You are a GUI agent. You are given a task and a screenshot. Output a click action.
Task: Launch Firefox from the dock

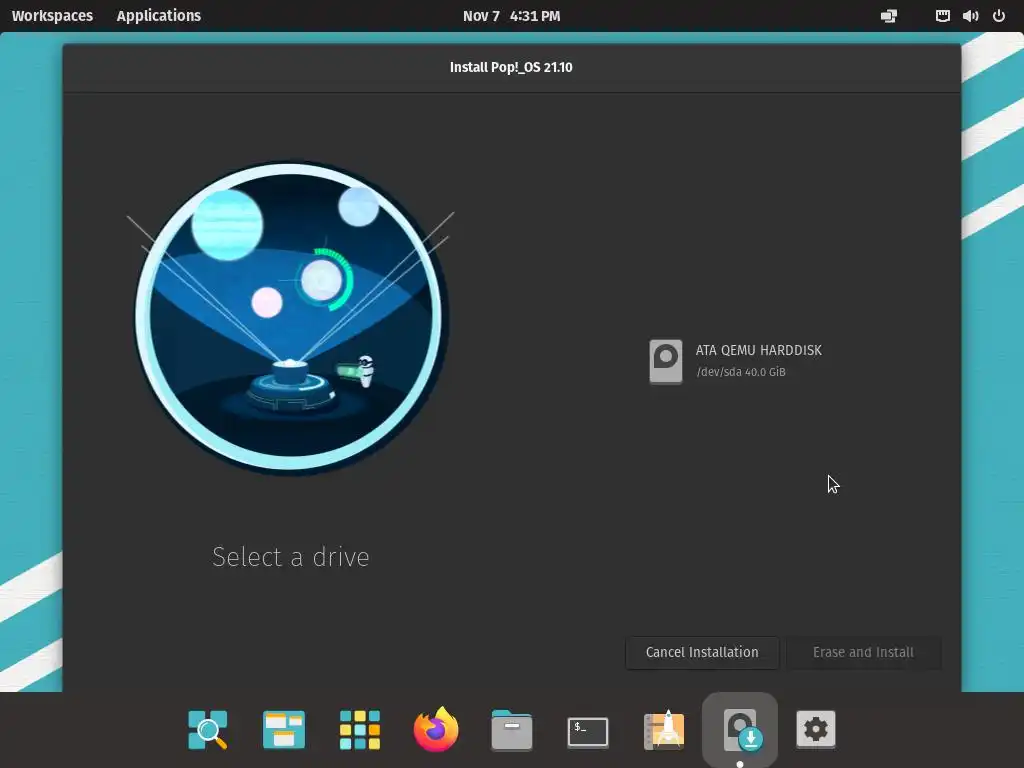coord(436,729)
